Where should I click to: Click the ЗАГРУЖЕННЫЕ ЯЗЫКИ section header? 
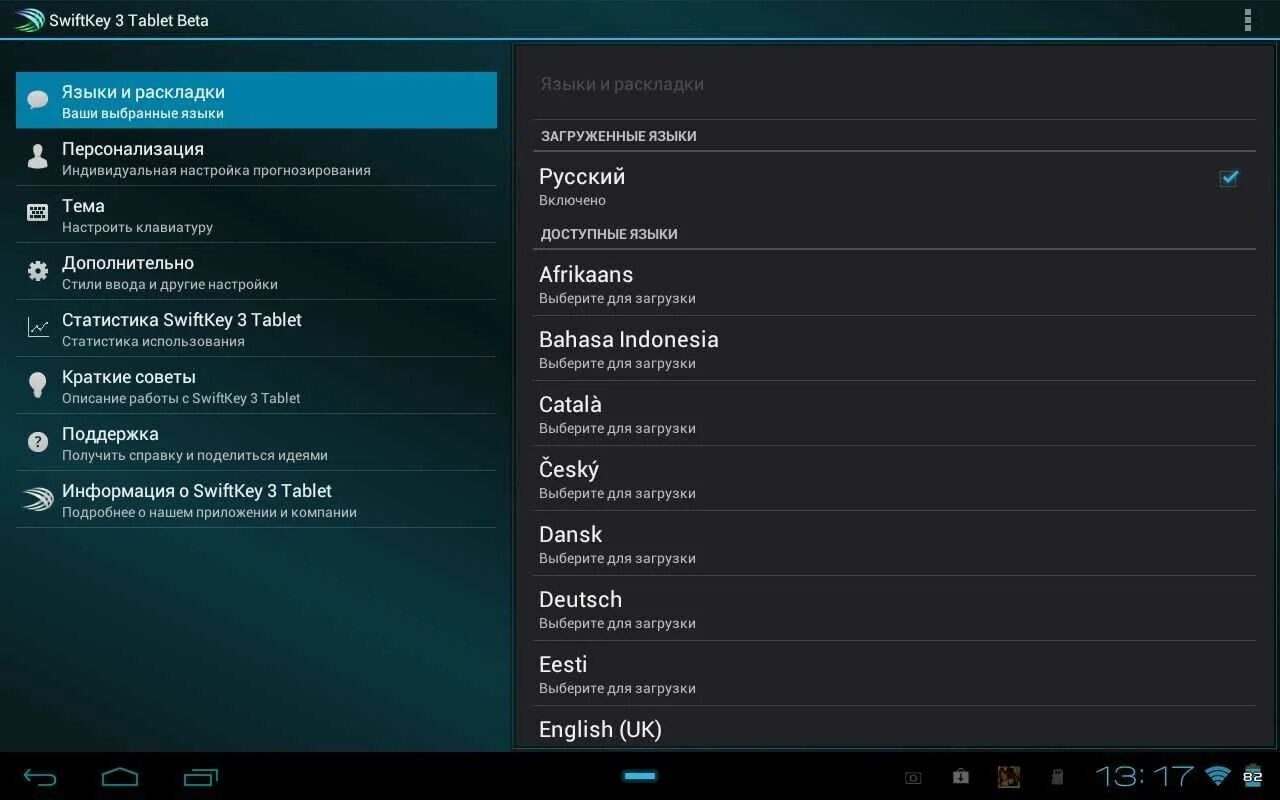coord(619,136)
